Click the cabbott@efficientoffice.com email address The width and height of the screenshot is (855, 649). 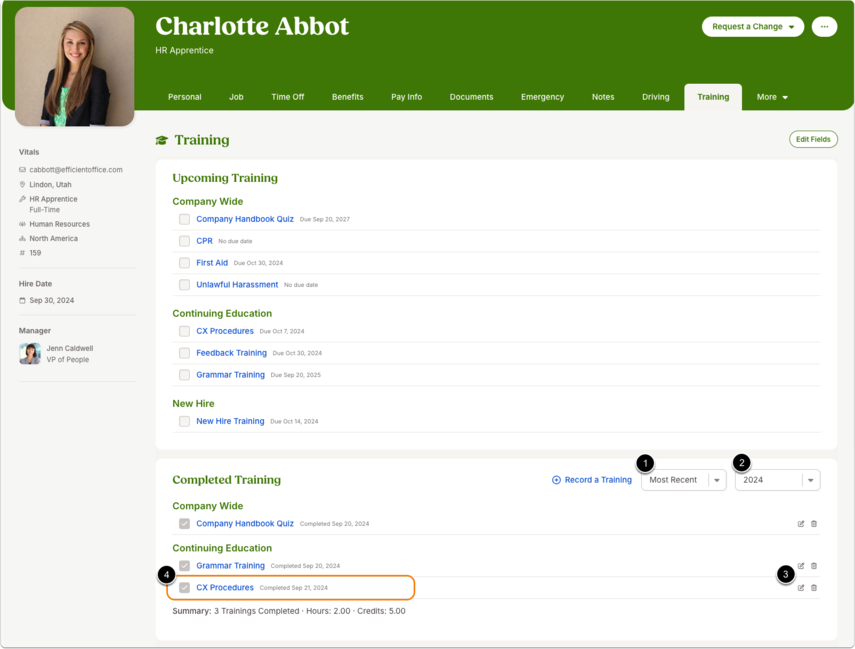tap(76, 170)
